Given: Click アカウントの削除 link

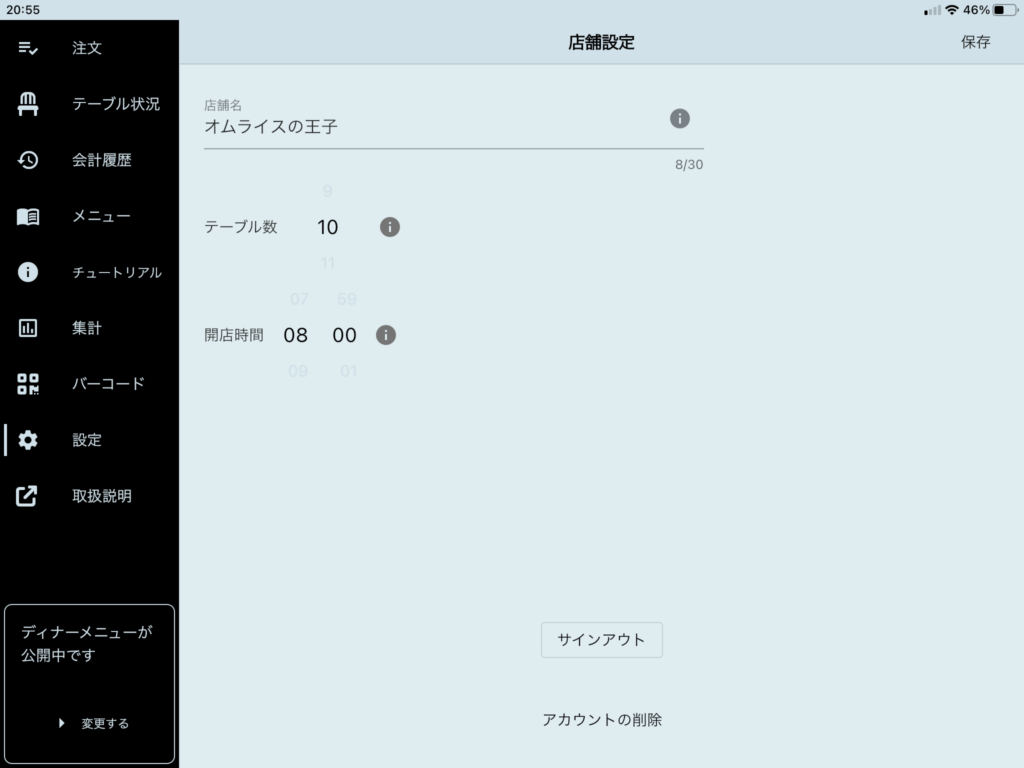Looking at the screenshot, I should 601,720.
